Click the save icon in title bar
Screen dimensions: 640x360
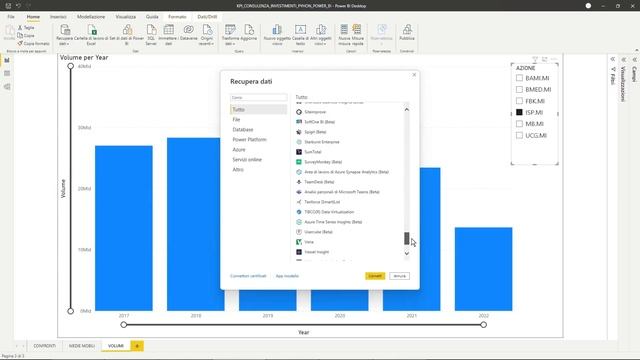pyautogui.click(x=8, y=6)
